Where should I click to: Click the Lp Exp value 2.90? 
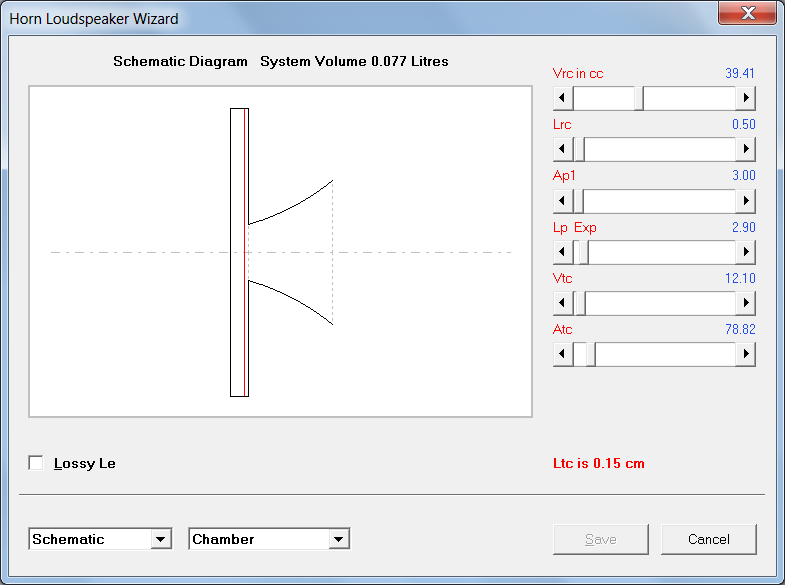click(743, 228)
